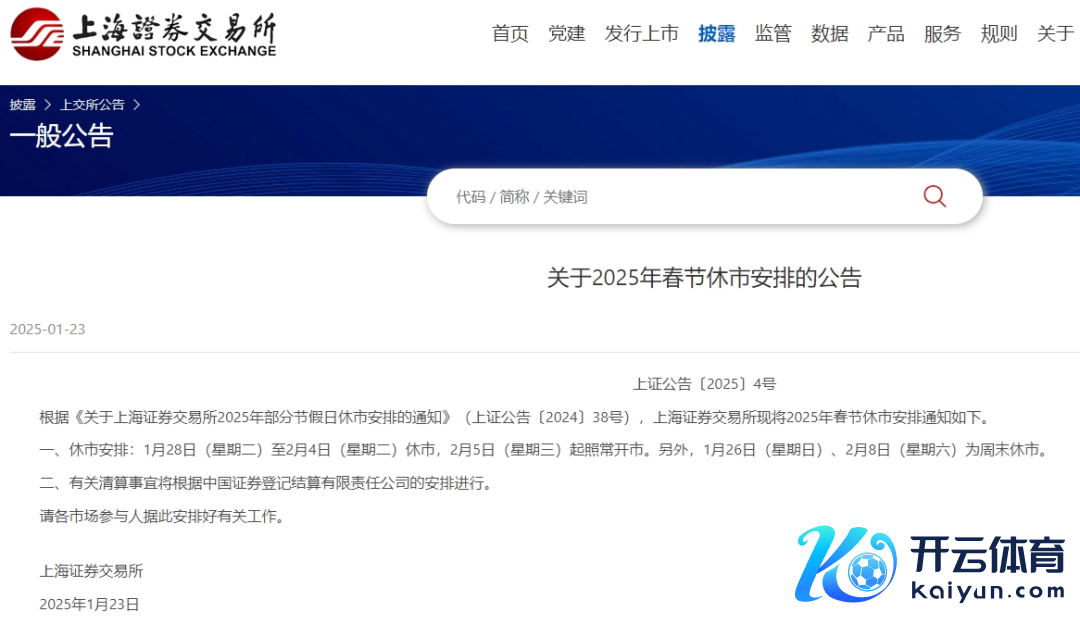Image resolution: width=1080 pixels, height=624 pixels.
Task: Click the announcement title about 2025年春节休市安排
Action: click(704, 278)
